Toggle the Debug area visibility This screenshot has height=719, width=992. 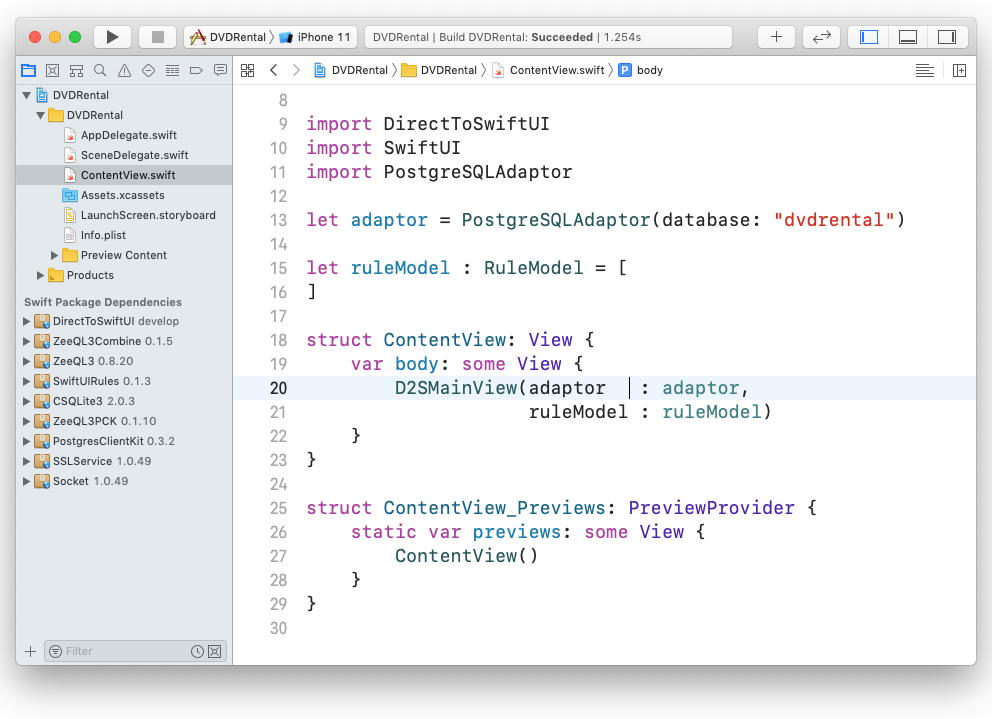click(908, 37)
